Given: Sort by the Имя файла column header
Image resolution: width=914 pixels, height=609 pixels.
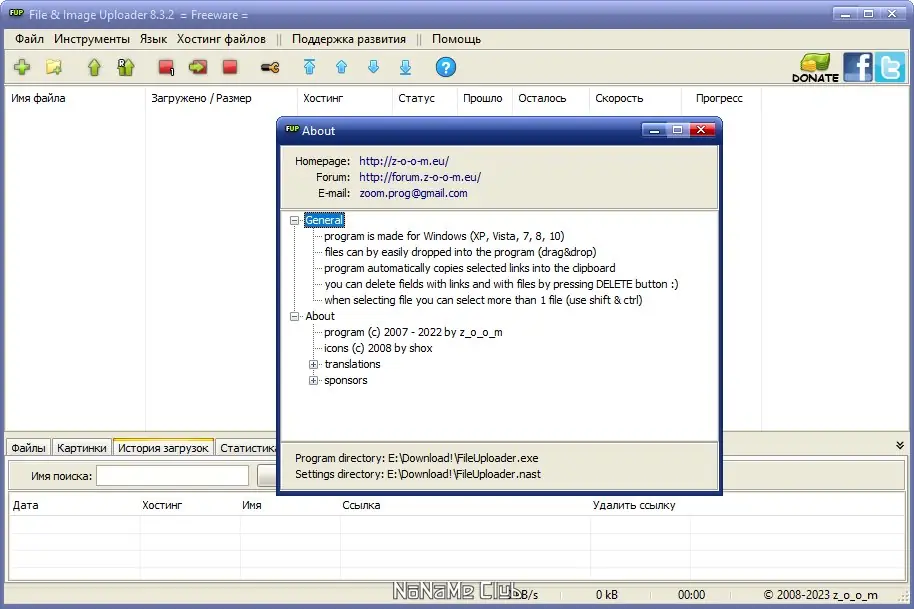Looking at the screenshot, I should (x=75, y=98).
